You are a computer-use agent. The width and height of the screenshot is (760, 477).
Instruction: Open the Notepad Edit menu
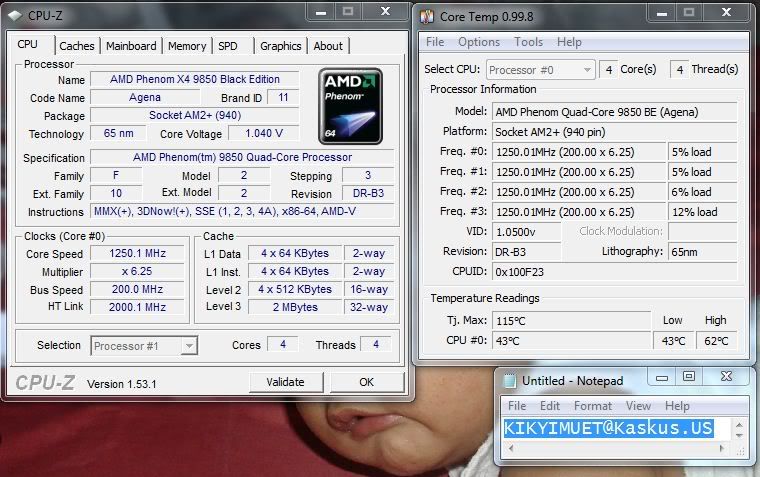550,406
